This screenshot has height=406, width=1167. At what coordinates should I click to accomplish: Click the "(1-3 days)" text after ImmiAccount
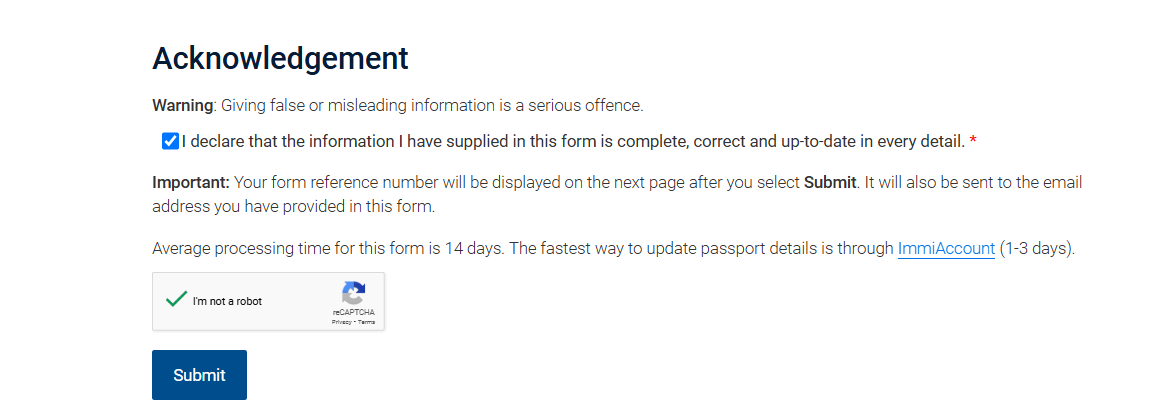(x=1037, y=248)
